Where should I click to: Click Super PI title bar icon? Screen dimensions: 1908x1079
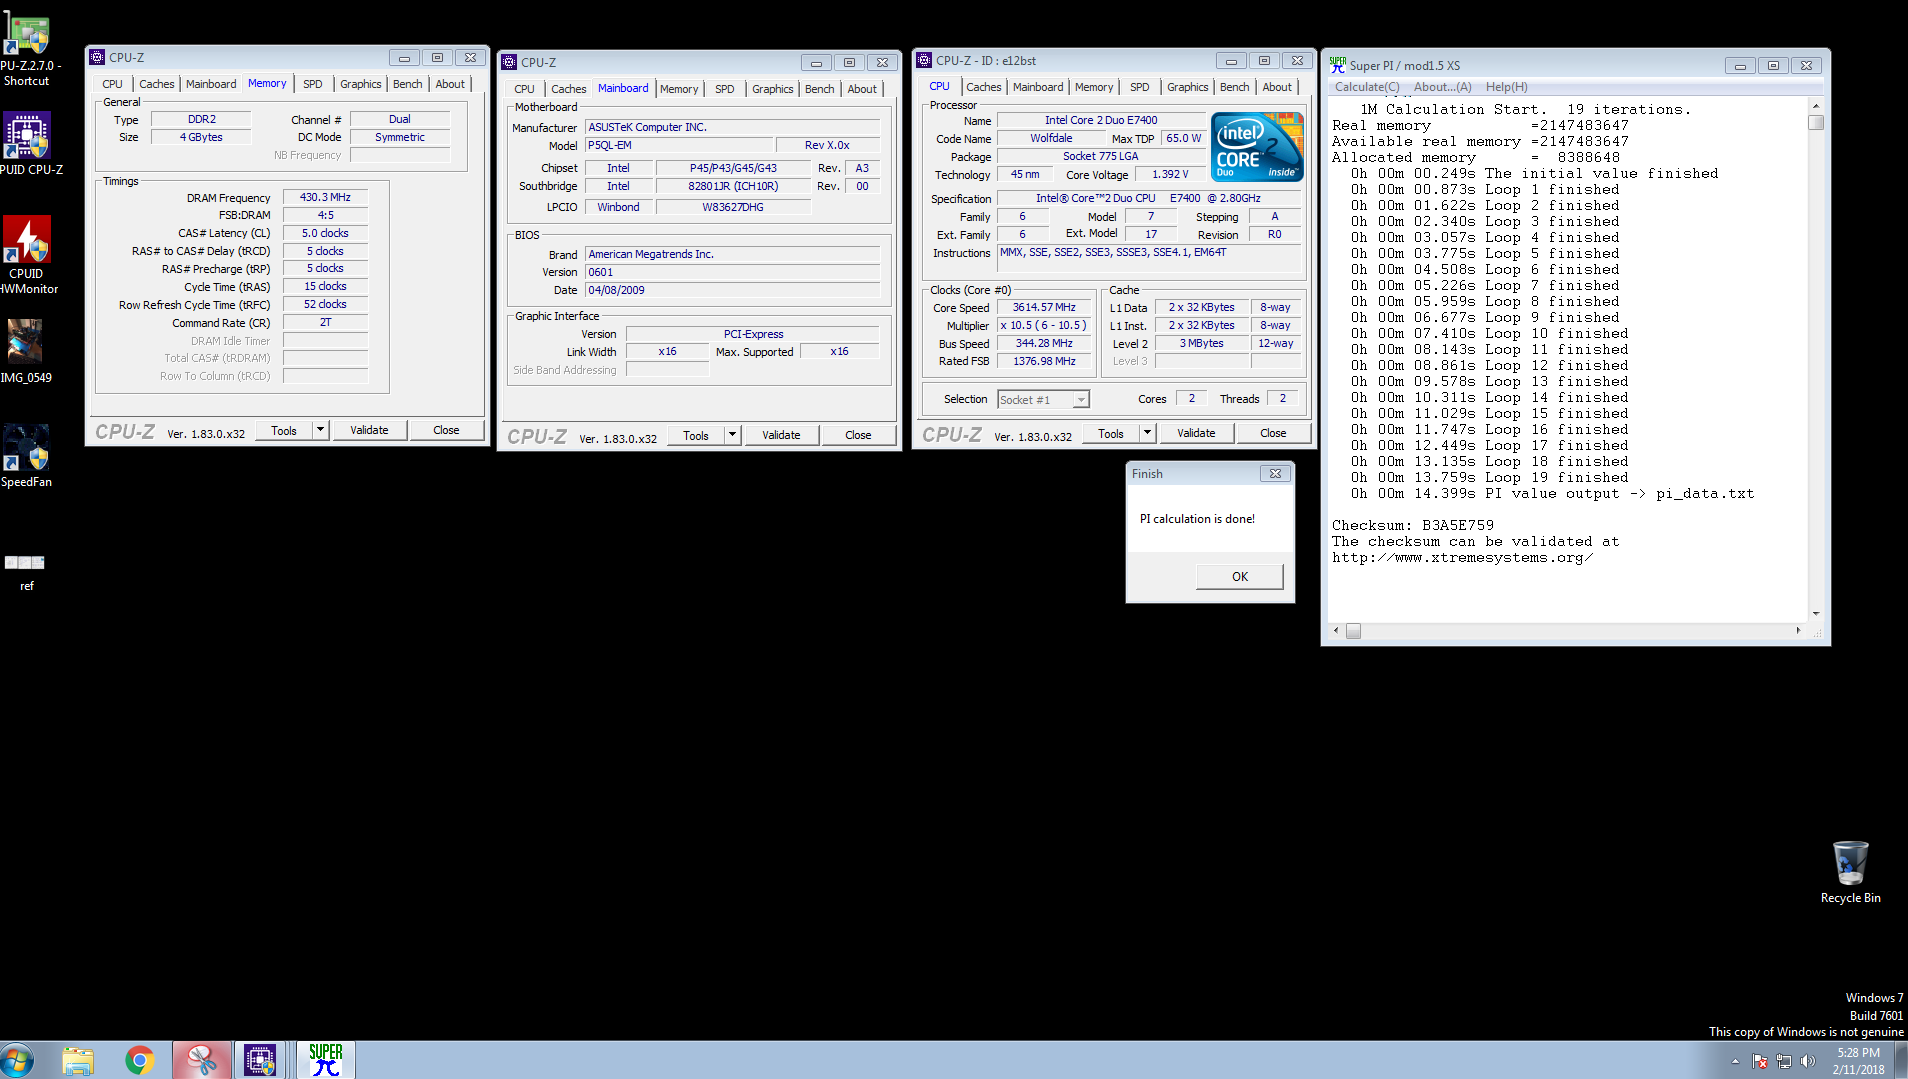coord(1337,65)
